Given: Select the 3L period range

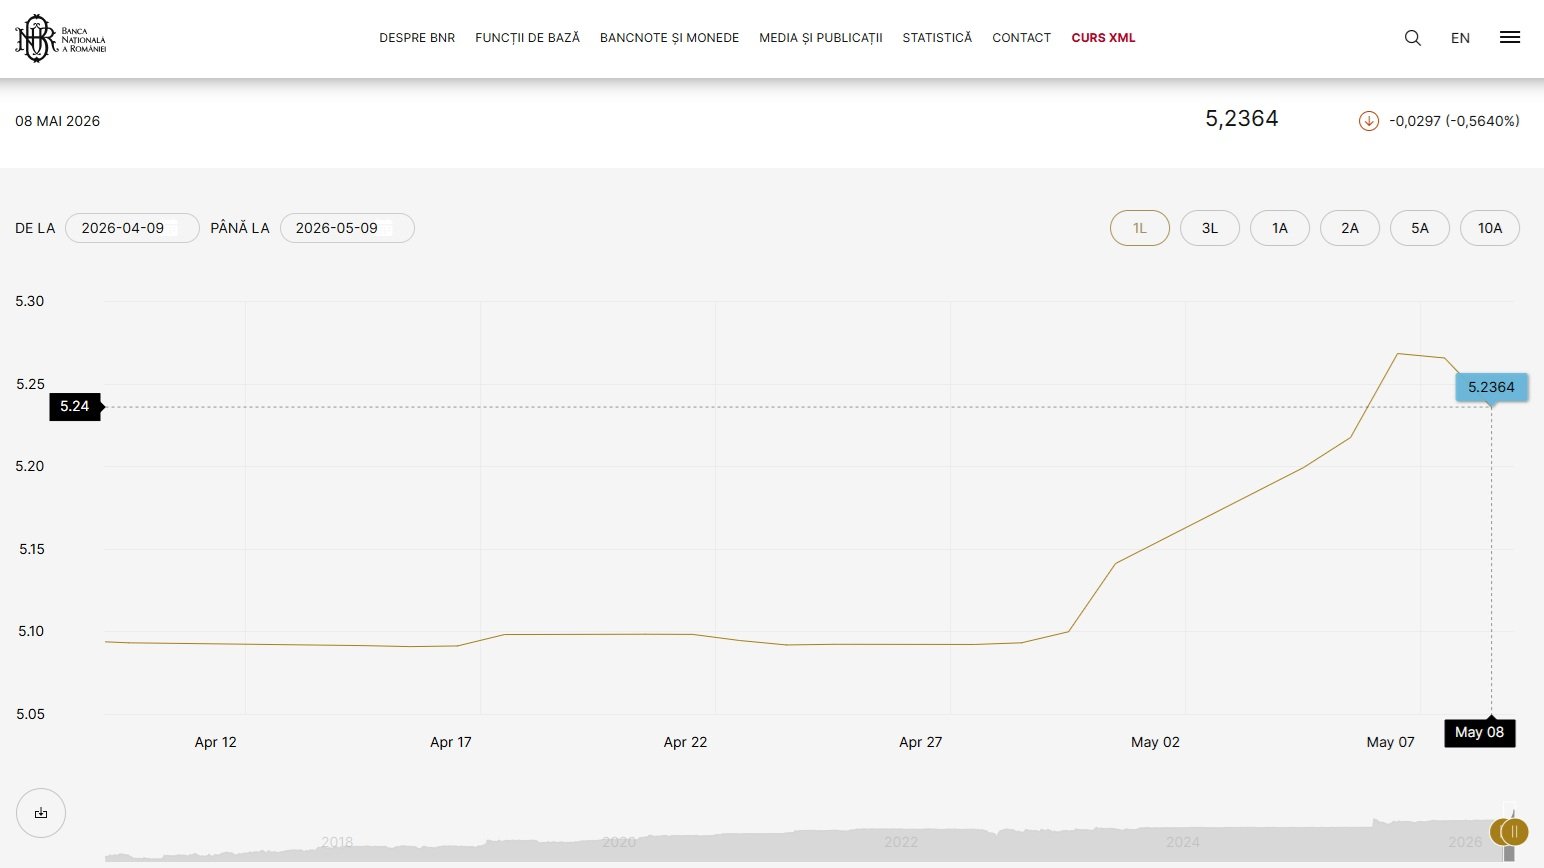Looking at the screenshot, I should tap(1209, 228).
